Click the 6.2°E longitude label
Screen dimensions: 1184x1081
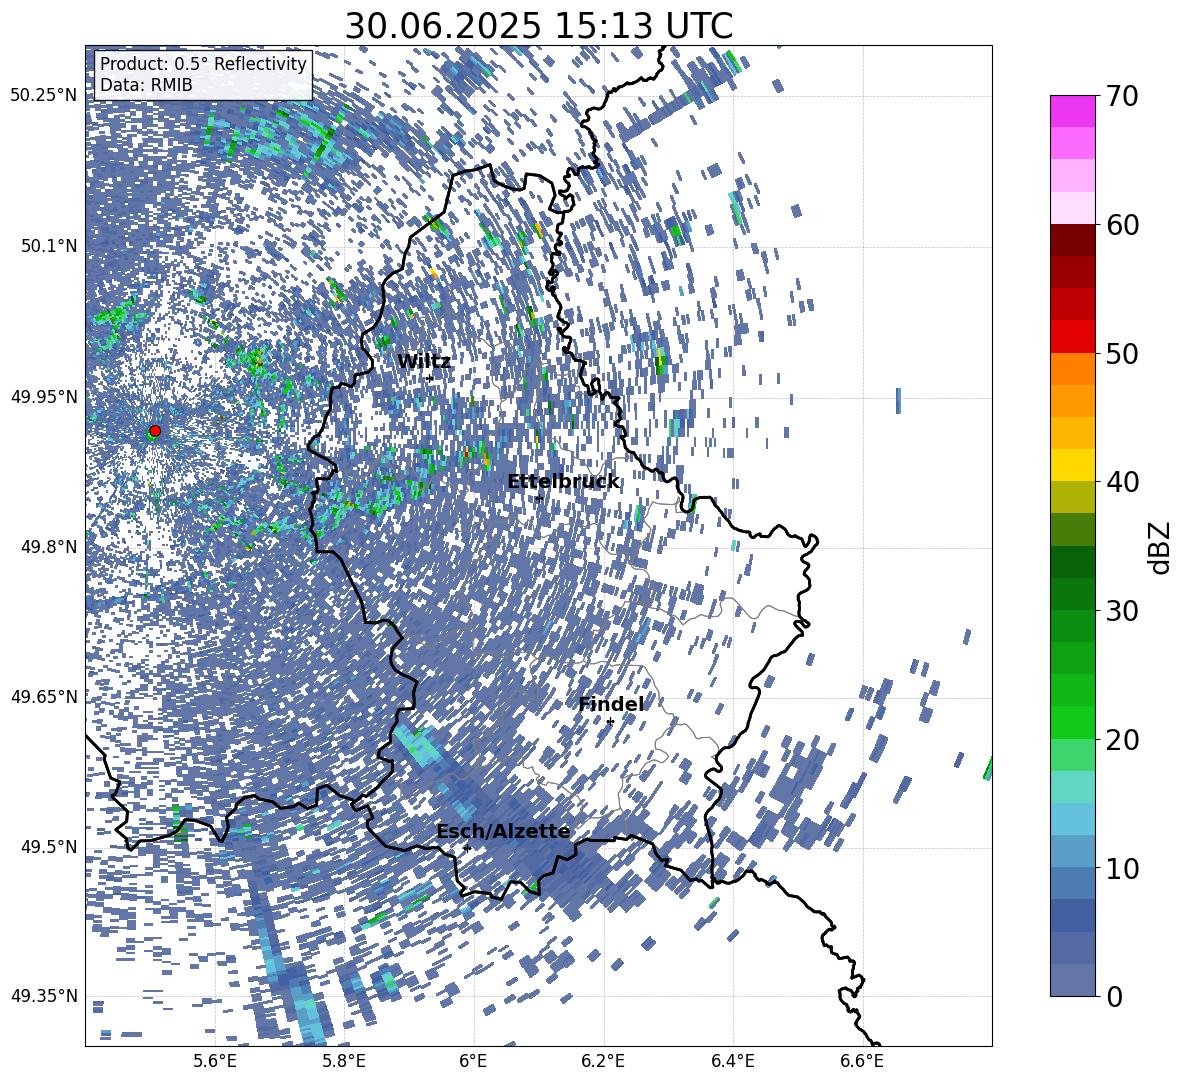click(x=603, y=1061)
